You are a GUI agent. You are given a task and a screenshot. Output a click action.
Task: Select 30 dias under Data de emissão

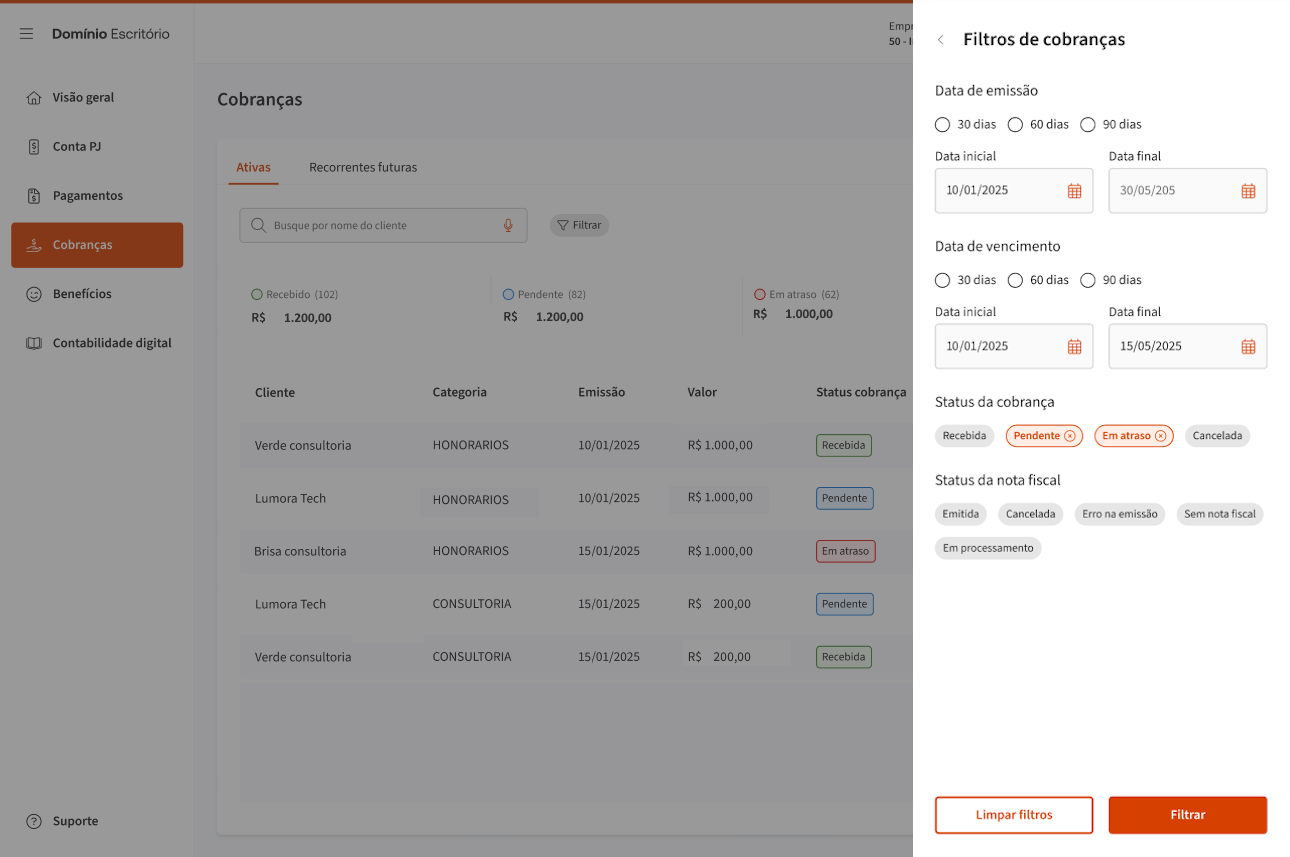click(x=942, y=125)
